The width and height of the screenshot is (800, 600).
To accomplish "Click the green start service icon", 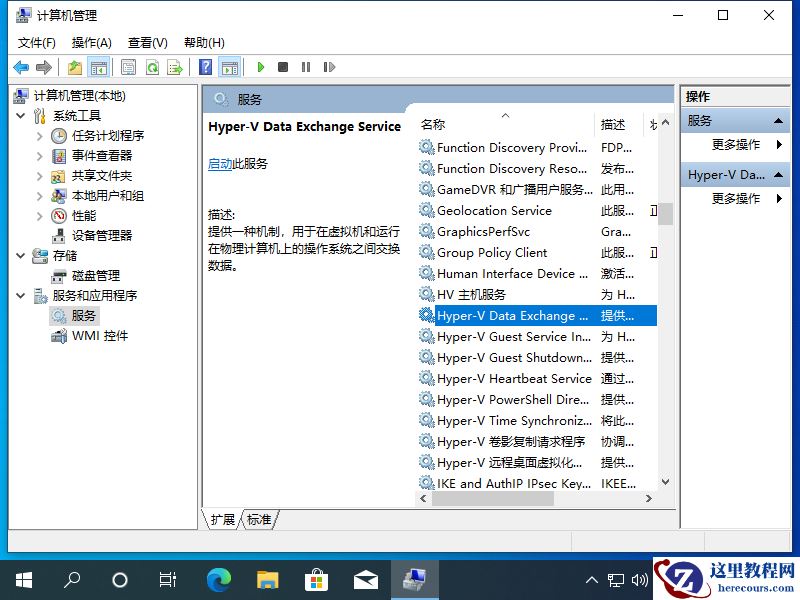I will (260, 67).
